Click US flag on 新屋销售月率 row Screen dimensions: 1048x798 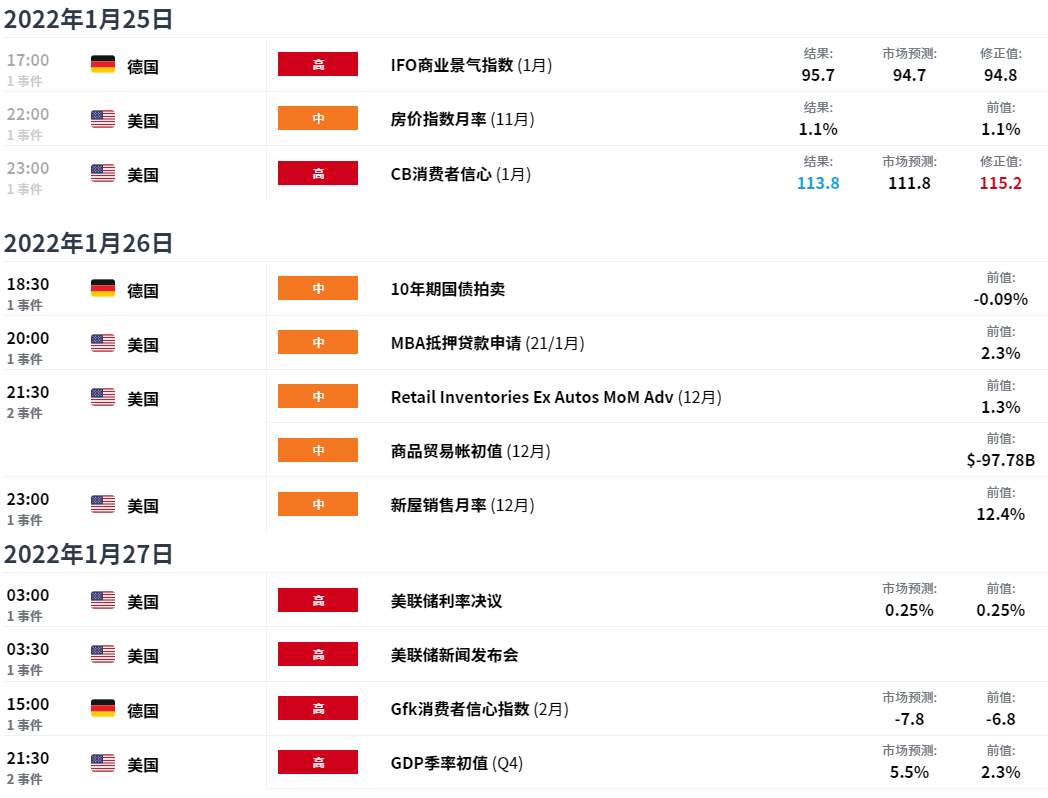click(103, 504)
